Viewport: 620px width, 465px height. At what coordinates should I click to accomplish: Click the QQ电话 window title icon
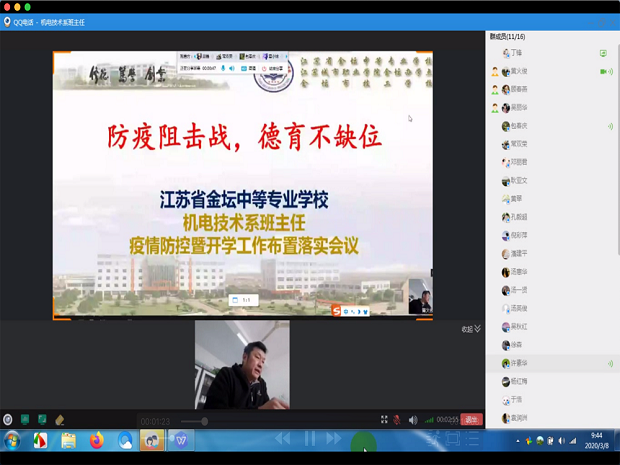[x=8, y=22]
